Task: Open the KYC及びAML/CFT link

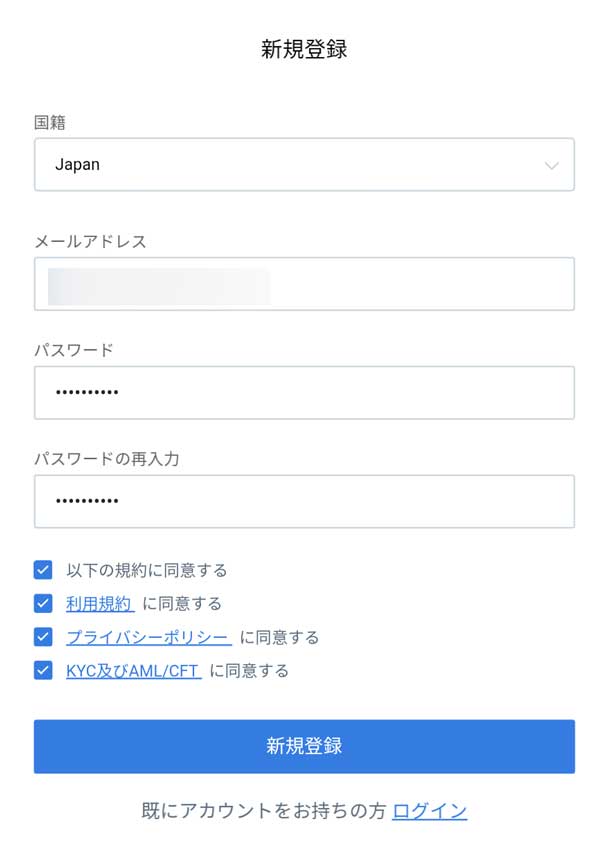Action: [x=134, y=671]
